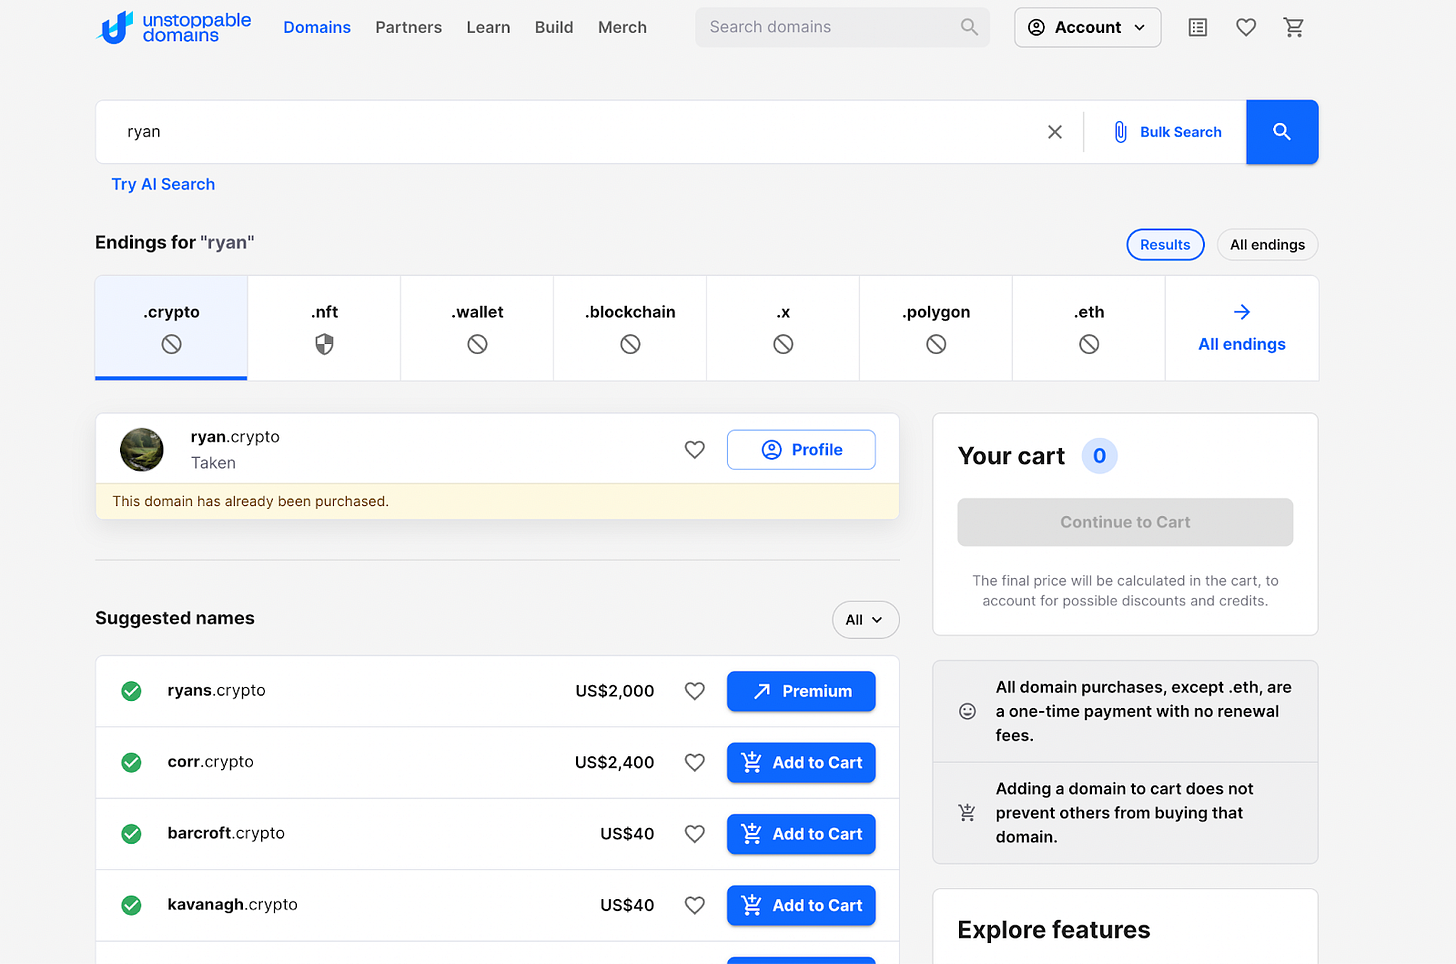1456x964 pixels.
Task: Open the Merch menu
Action: (x=622, y=27)
